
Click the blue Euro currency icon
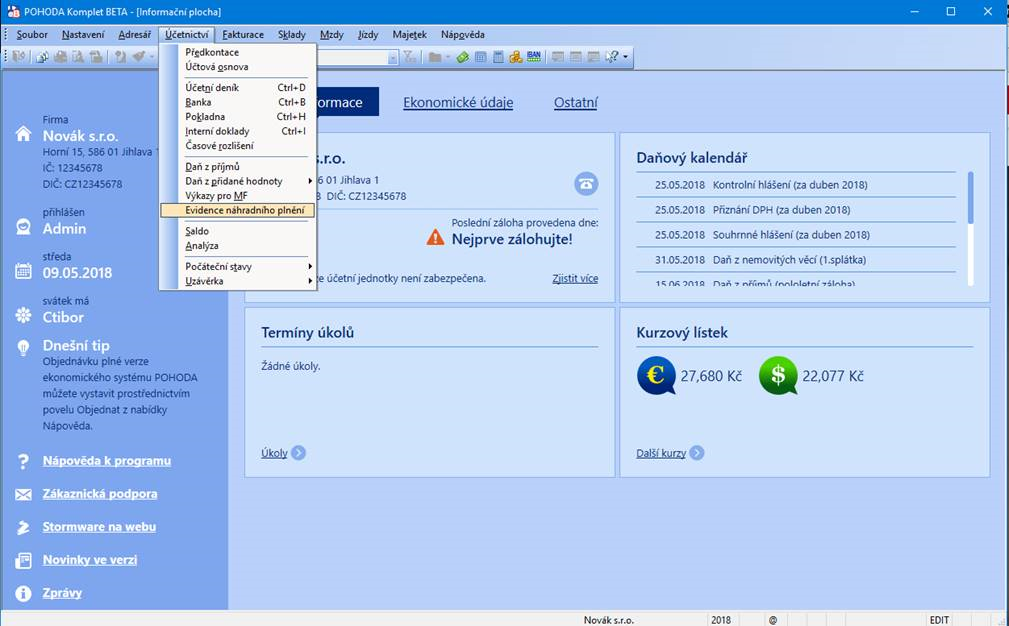pyautogui.click(x=656, y=375)
